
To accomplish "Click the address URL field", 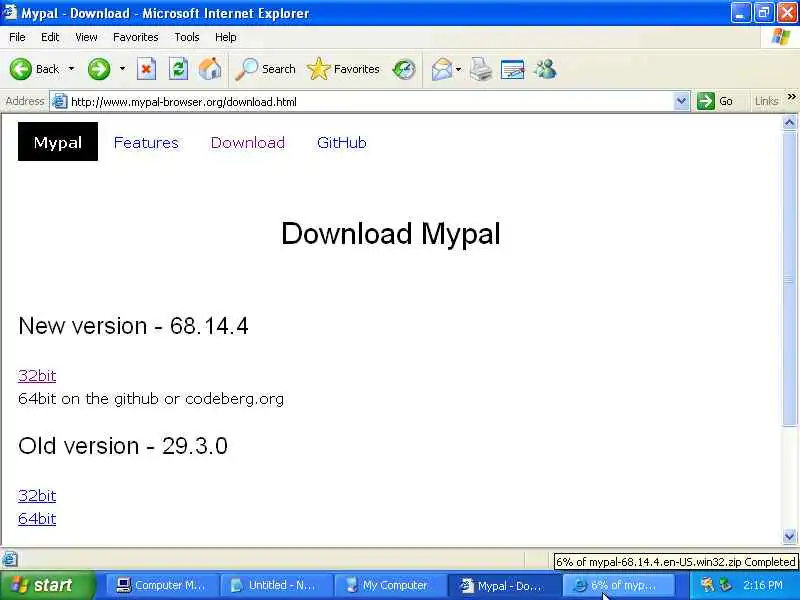I will [370, 101].
